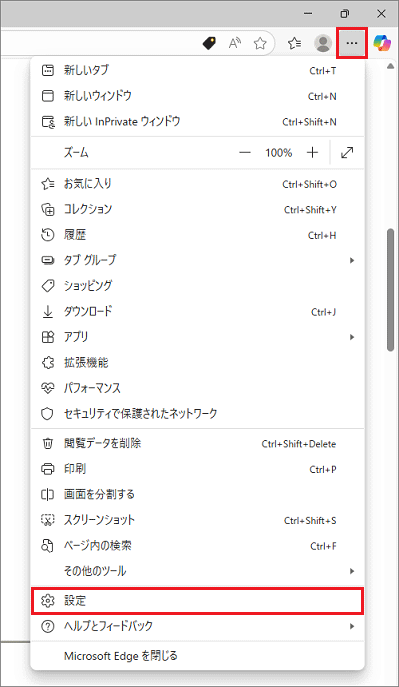Click the Ctrl+J shortcut text
This screenshot has width=399, height=687.
pos(324,312)
